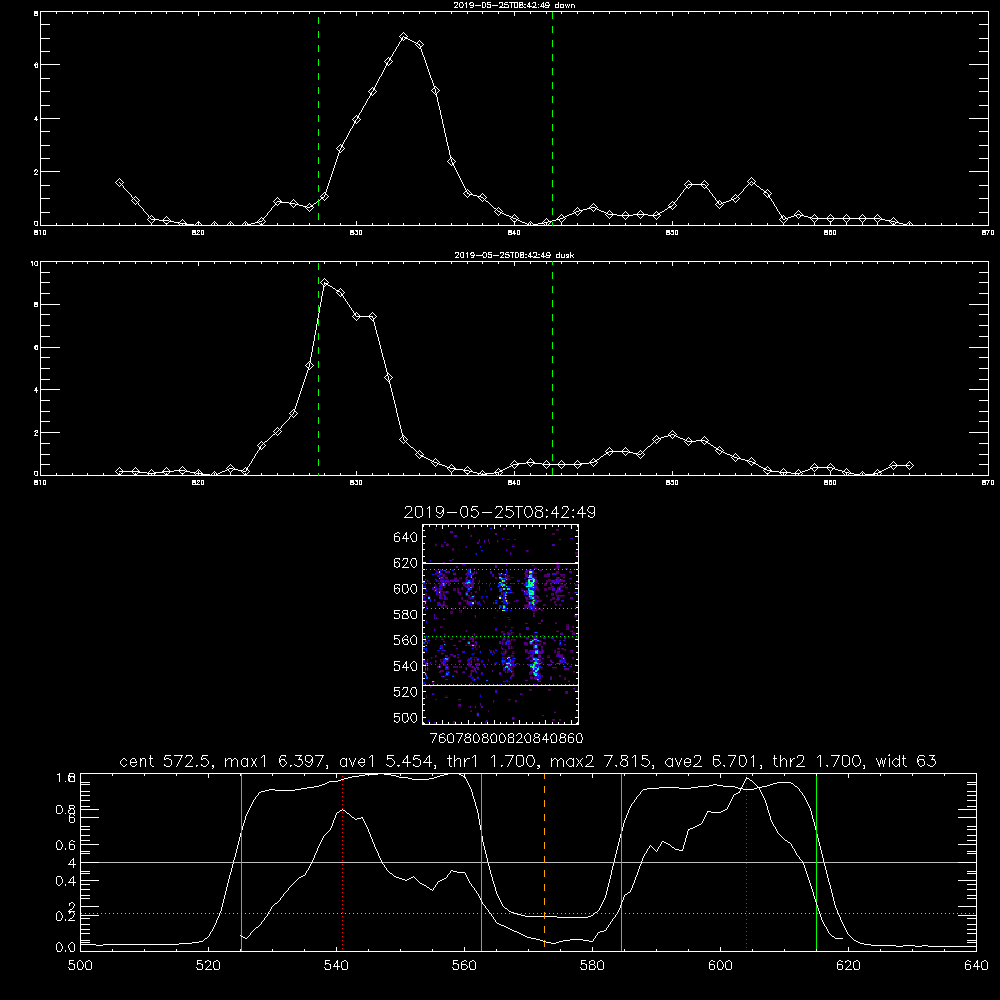Click the 540 label on spectral image y-axis
Image resolution: width=1000 pixels, height=1000 pixels.
coord(406,666)
